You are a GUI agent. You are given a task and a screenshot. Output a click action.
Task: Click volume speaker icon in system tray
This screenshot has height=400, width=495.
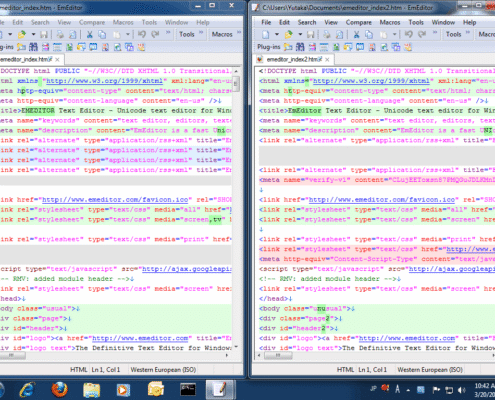pyautogui.click(x=462, y=390)
